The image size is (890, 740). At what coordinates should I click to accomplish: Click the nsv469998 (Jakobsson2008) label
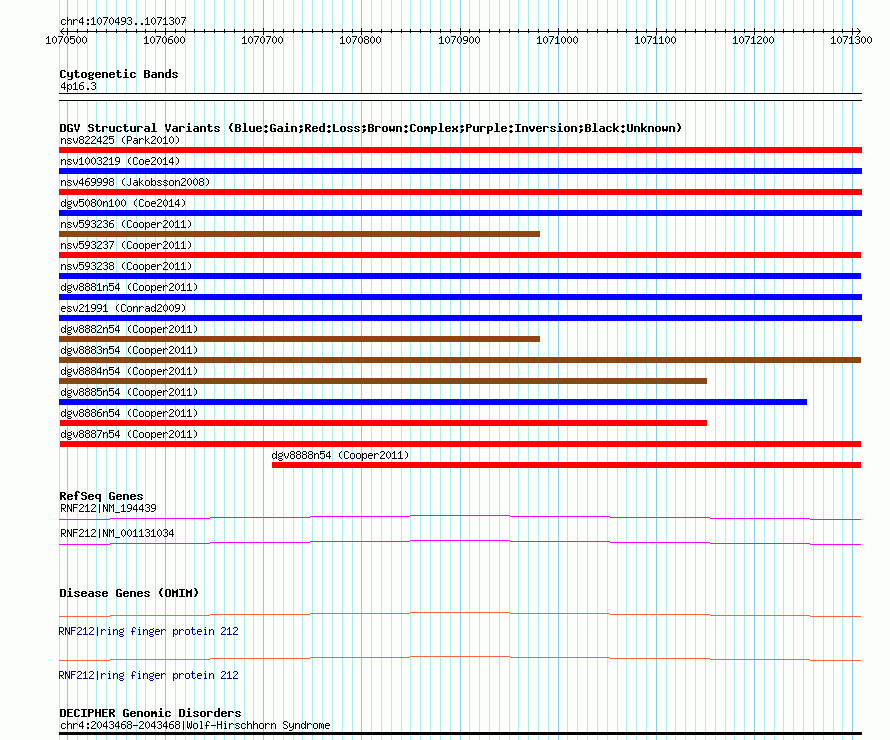tap(135, 182)
